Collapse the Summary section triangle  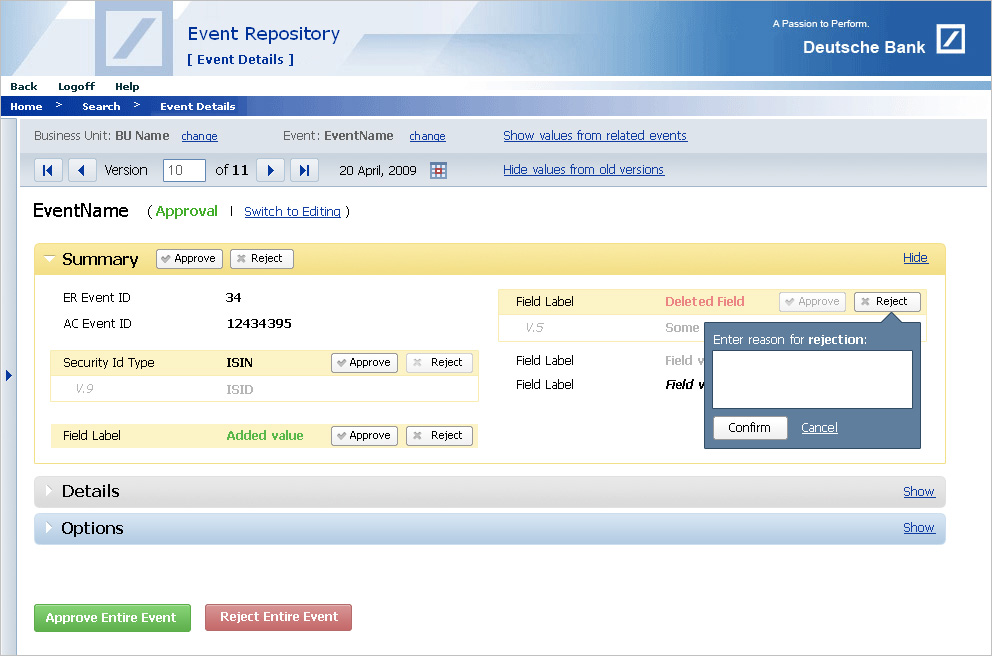pos(48,259)
